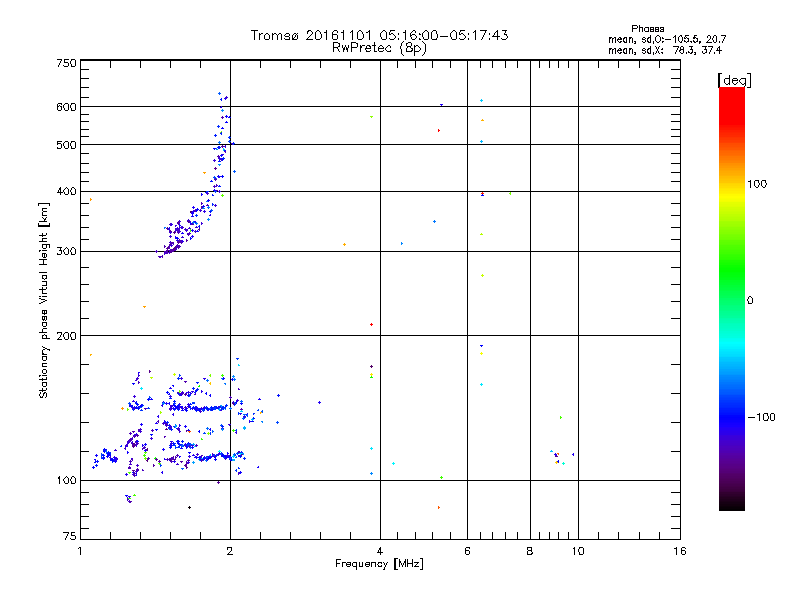The height and width of the screenshot is (600, 800).
Task: Click the '[deg]' colorbar unit label
Action: pyautogui.click(x=734, y=80)
